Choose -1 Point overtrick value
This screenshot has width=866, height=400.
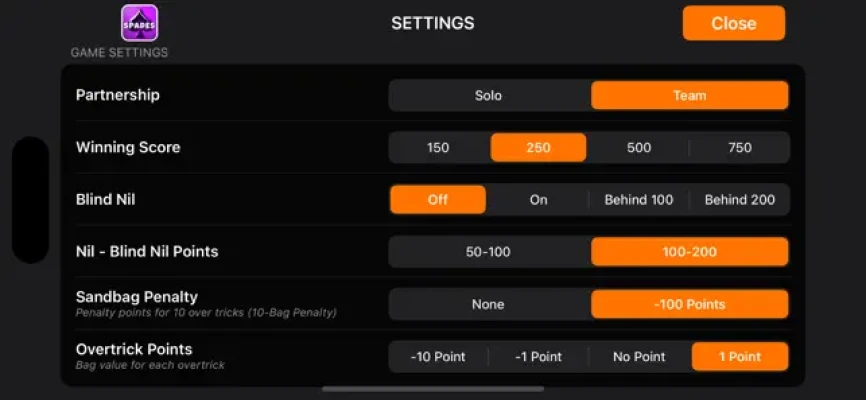click(538, 357)
